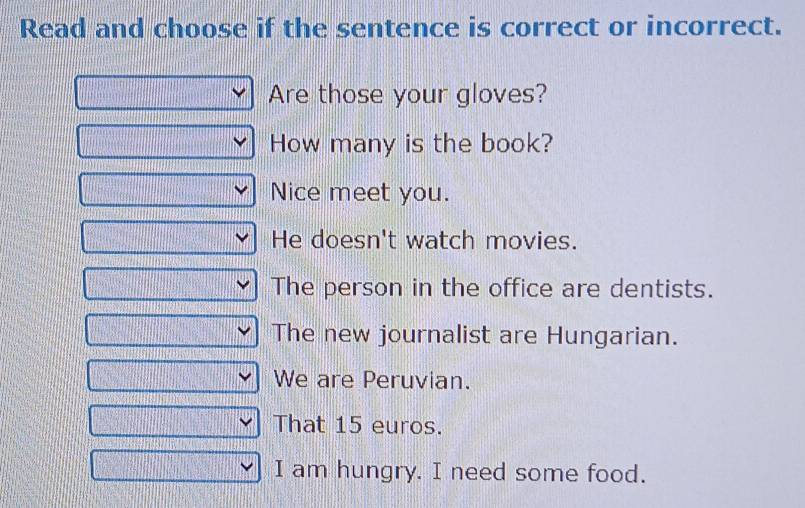Viewport: 805px width, 508px height.
Task: Open the dropdown beside 'Are those your gloves?'
Action: [165, 97]
